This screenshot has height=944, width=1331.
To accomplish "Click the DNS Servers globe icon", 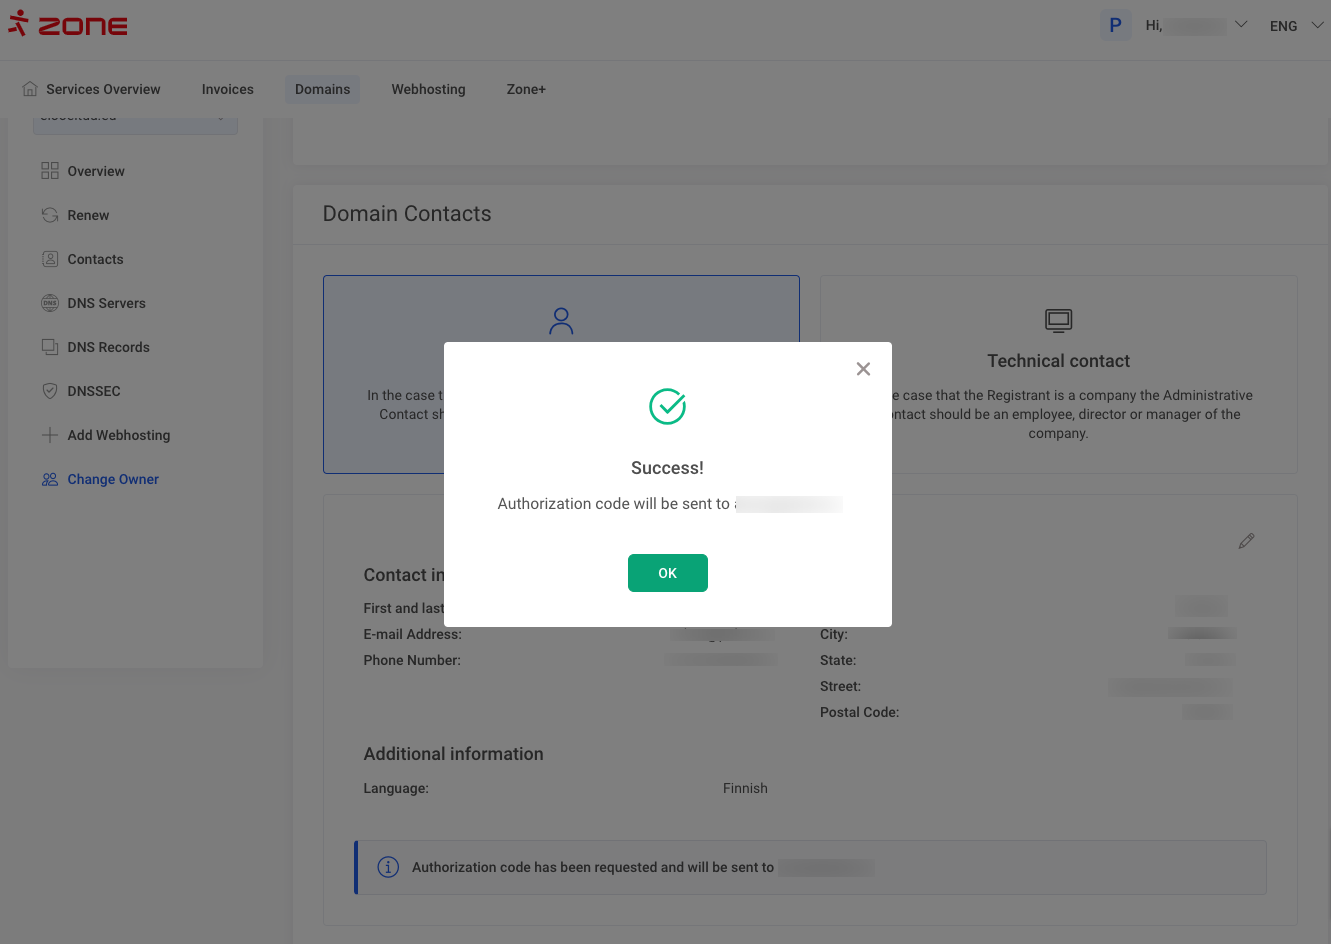I will pyautogui.click(x=50, y=303).
